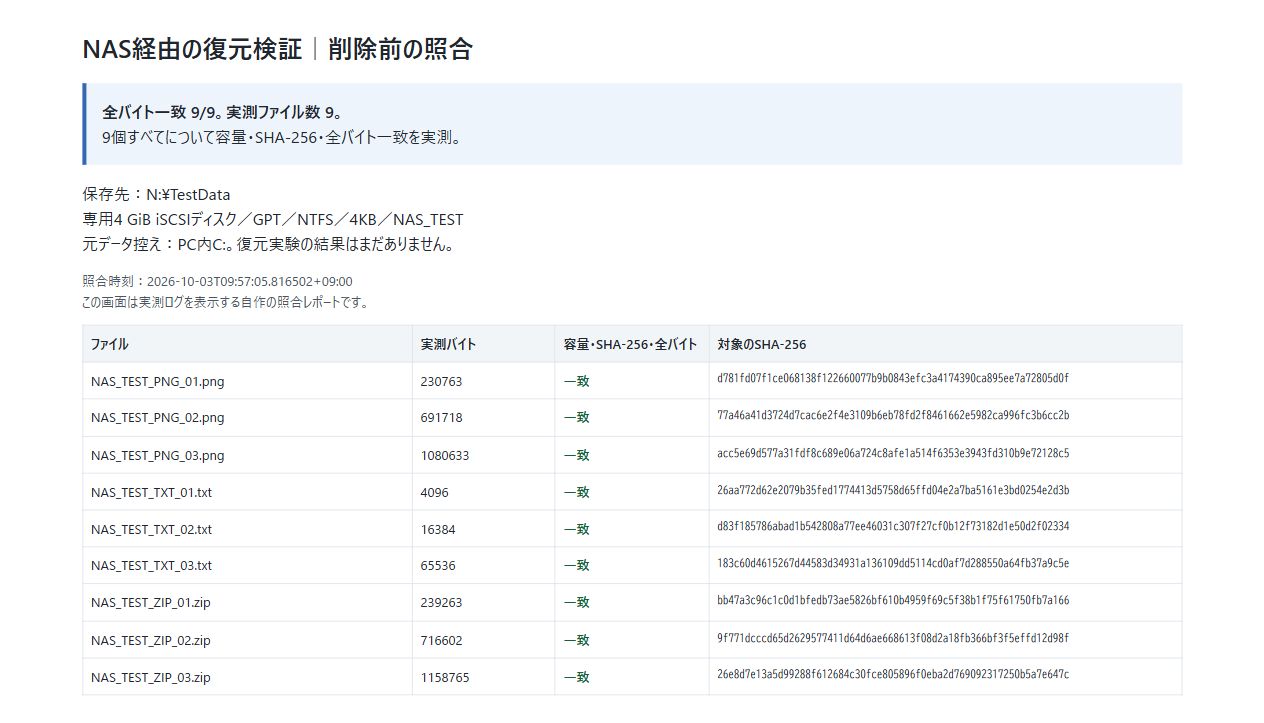Select the summary line '全バイト一致 9/9。実測ファイル数 9。'

222,112
